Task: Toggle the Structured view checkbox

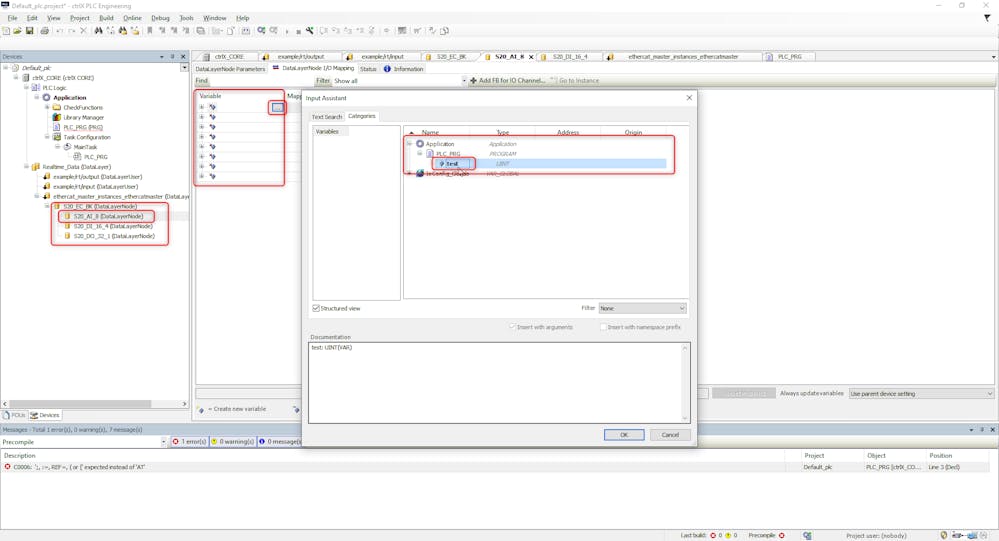Action: (x=316, y=308)
